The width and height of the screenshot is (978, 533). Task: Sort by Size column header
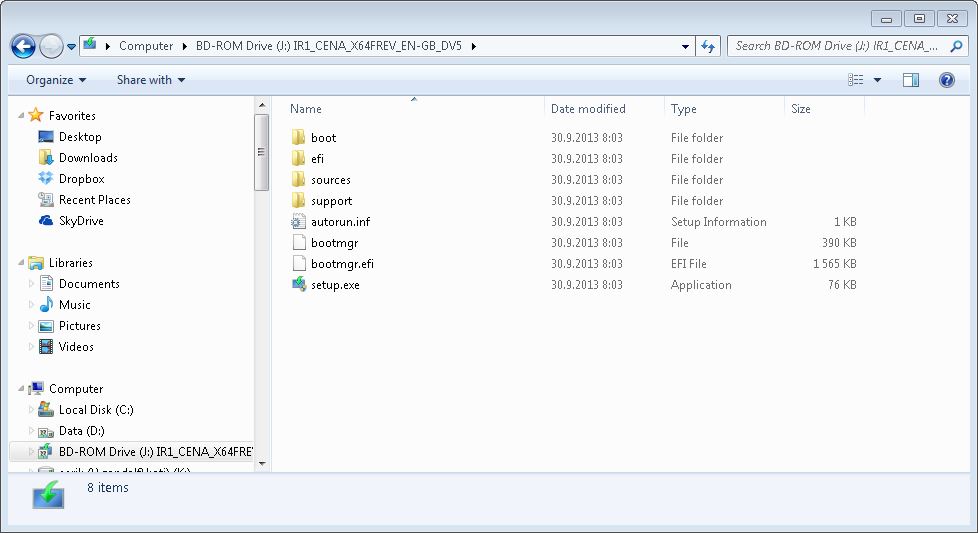click(801, 108)
